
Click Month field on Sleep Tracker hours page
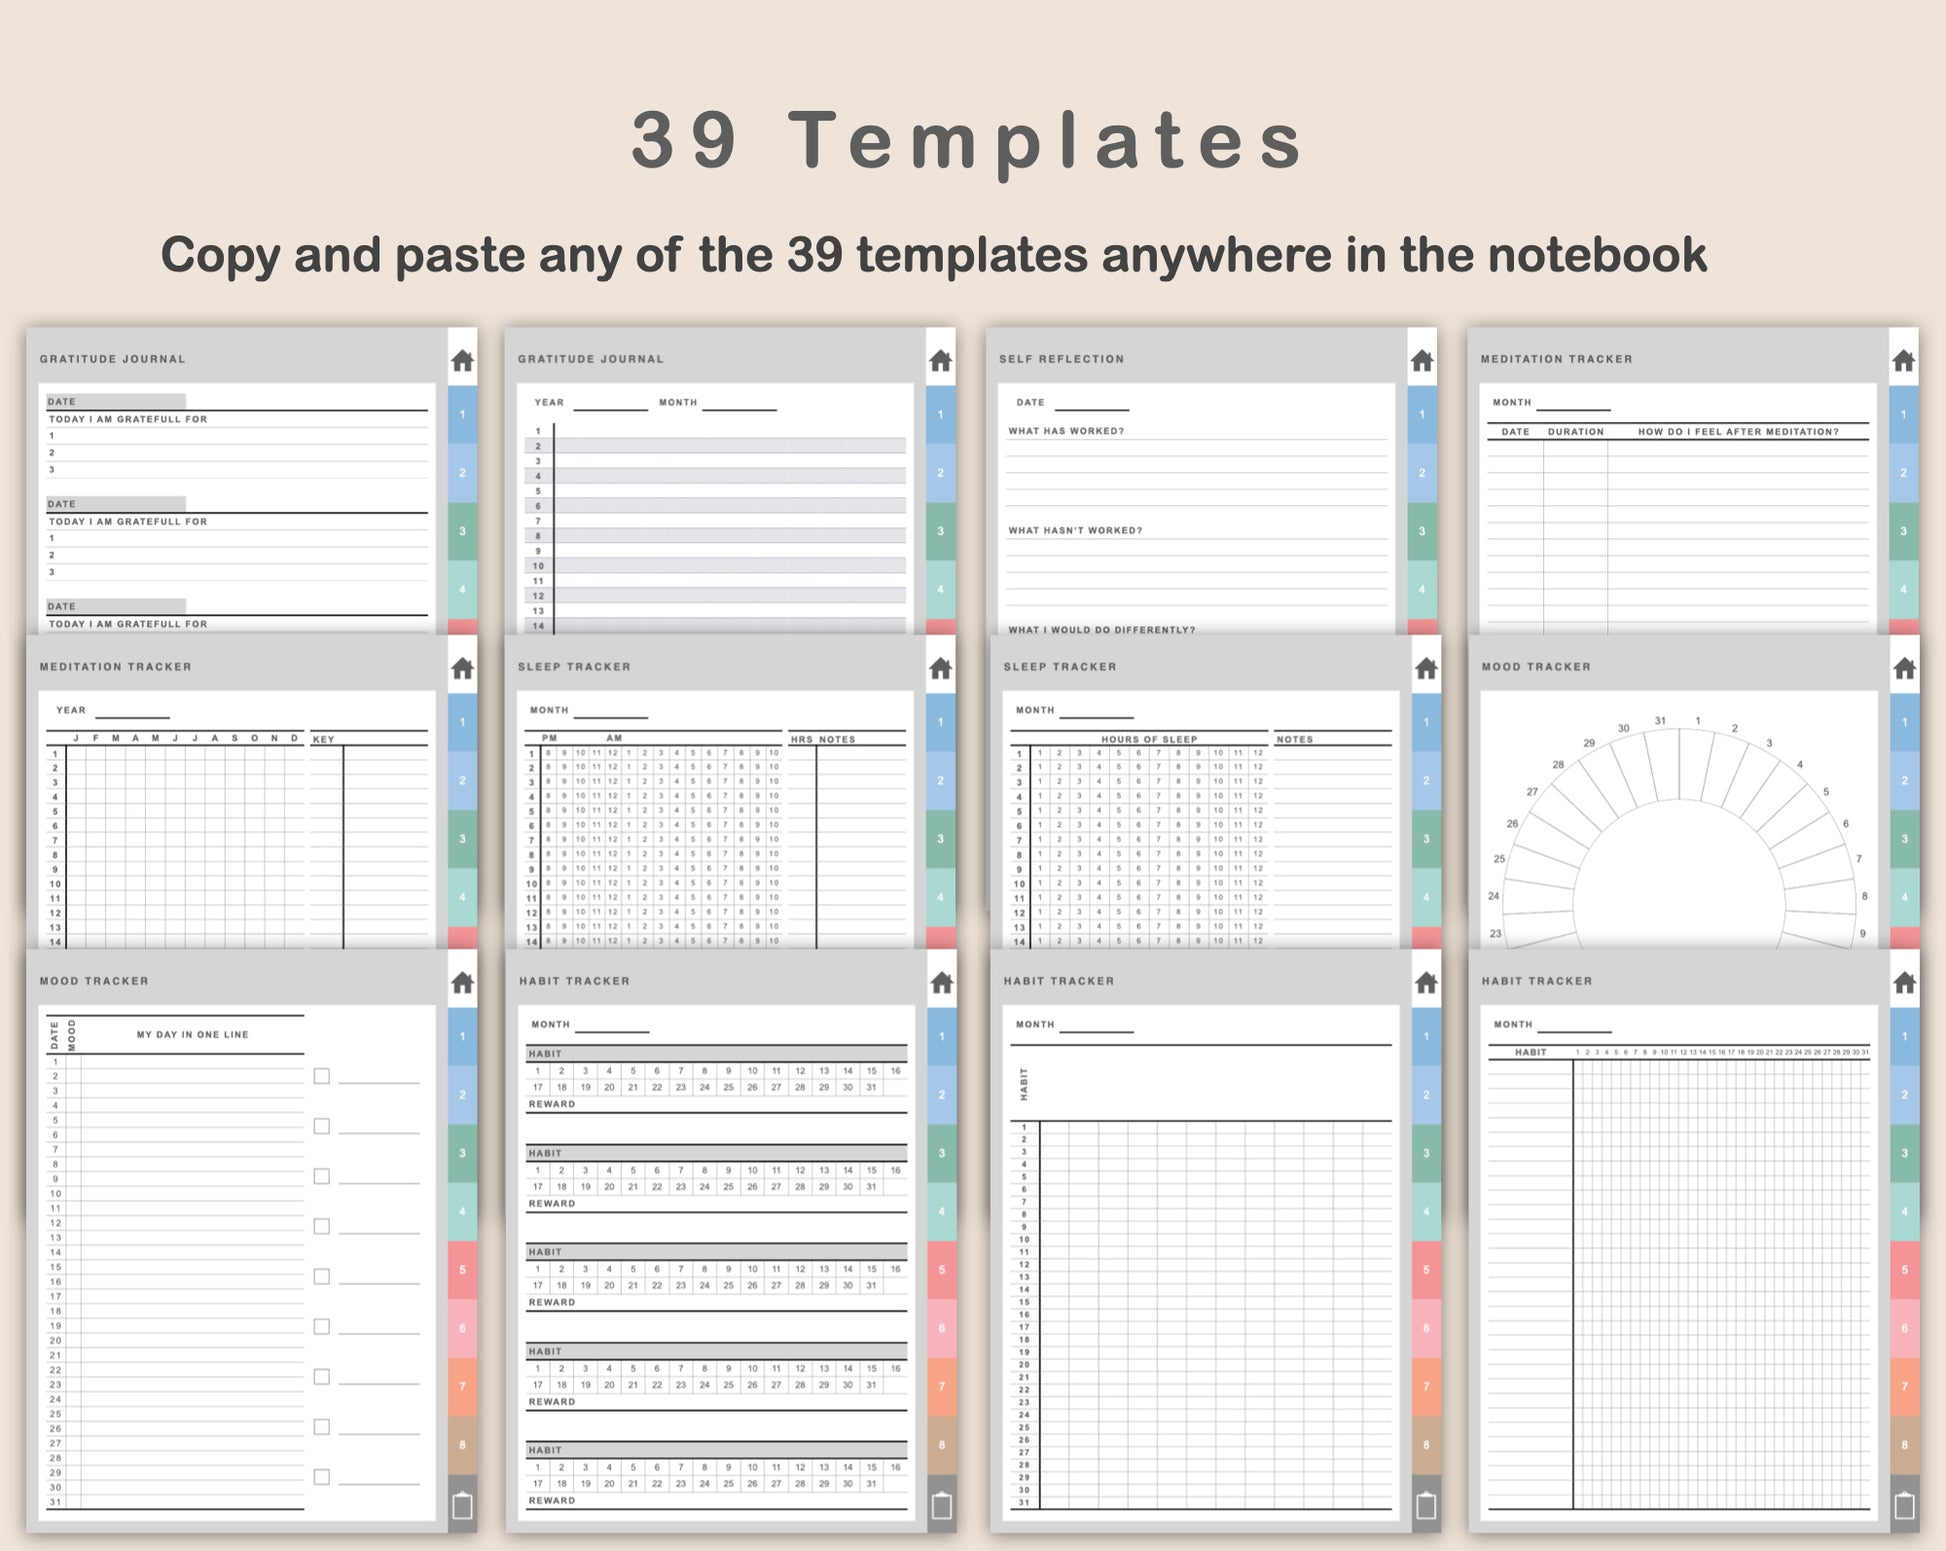coord(1096,711)
